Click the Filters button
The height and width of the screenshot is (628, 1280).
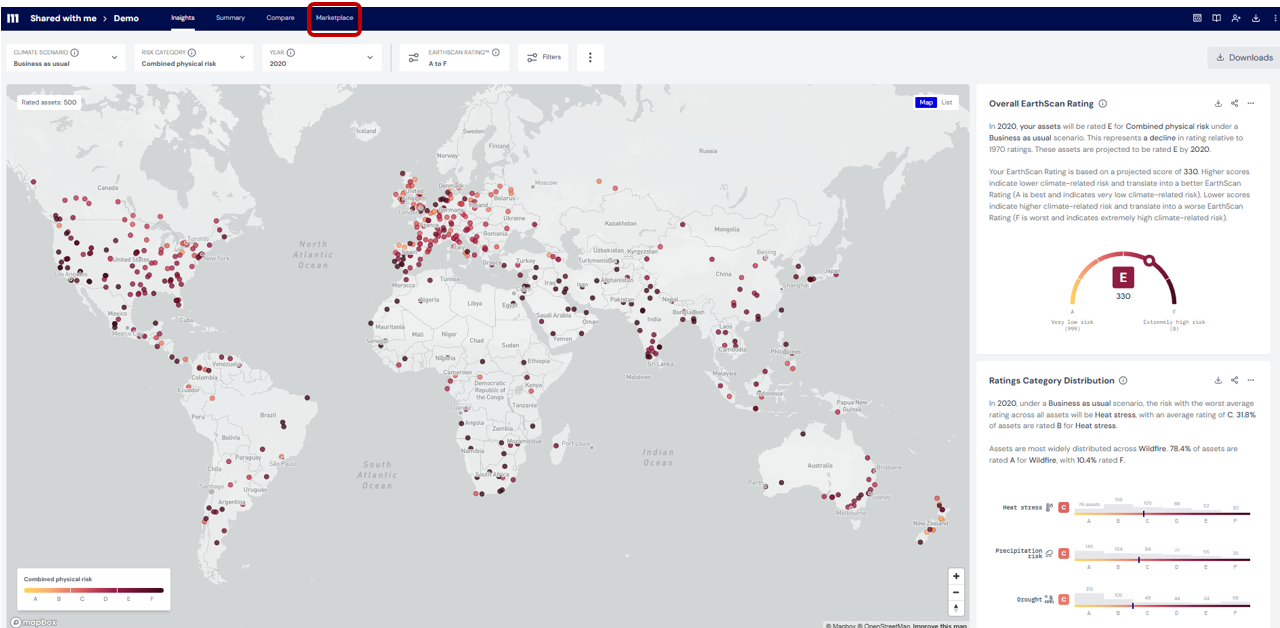(x=543, y=58)
